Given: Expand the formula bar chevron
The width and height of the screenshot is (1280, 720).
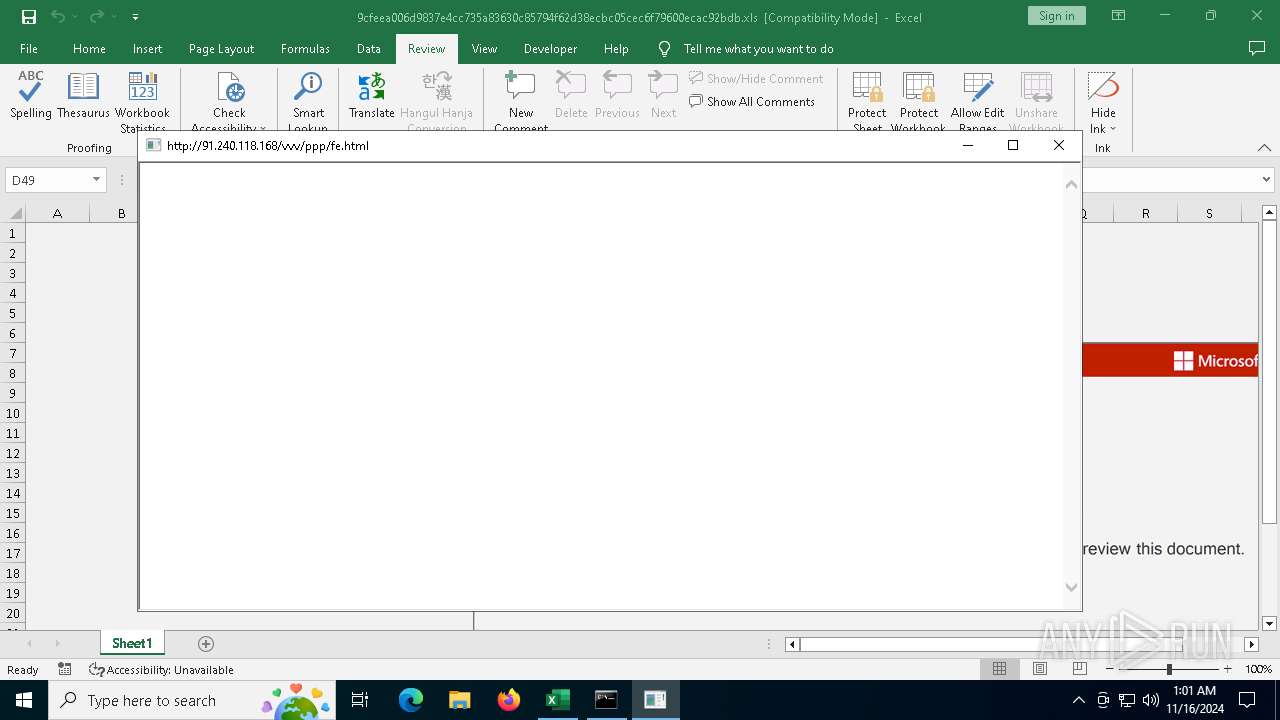Looking at the screenshot, I should [1266, 180].
